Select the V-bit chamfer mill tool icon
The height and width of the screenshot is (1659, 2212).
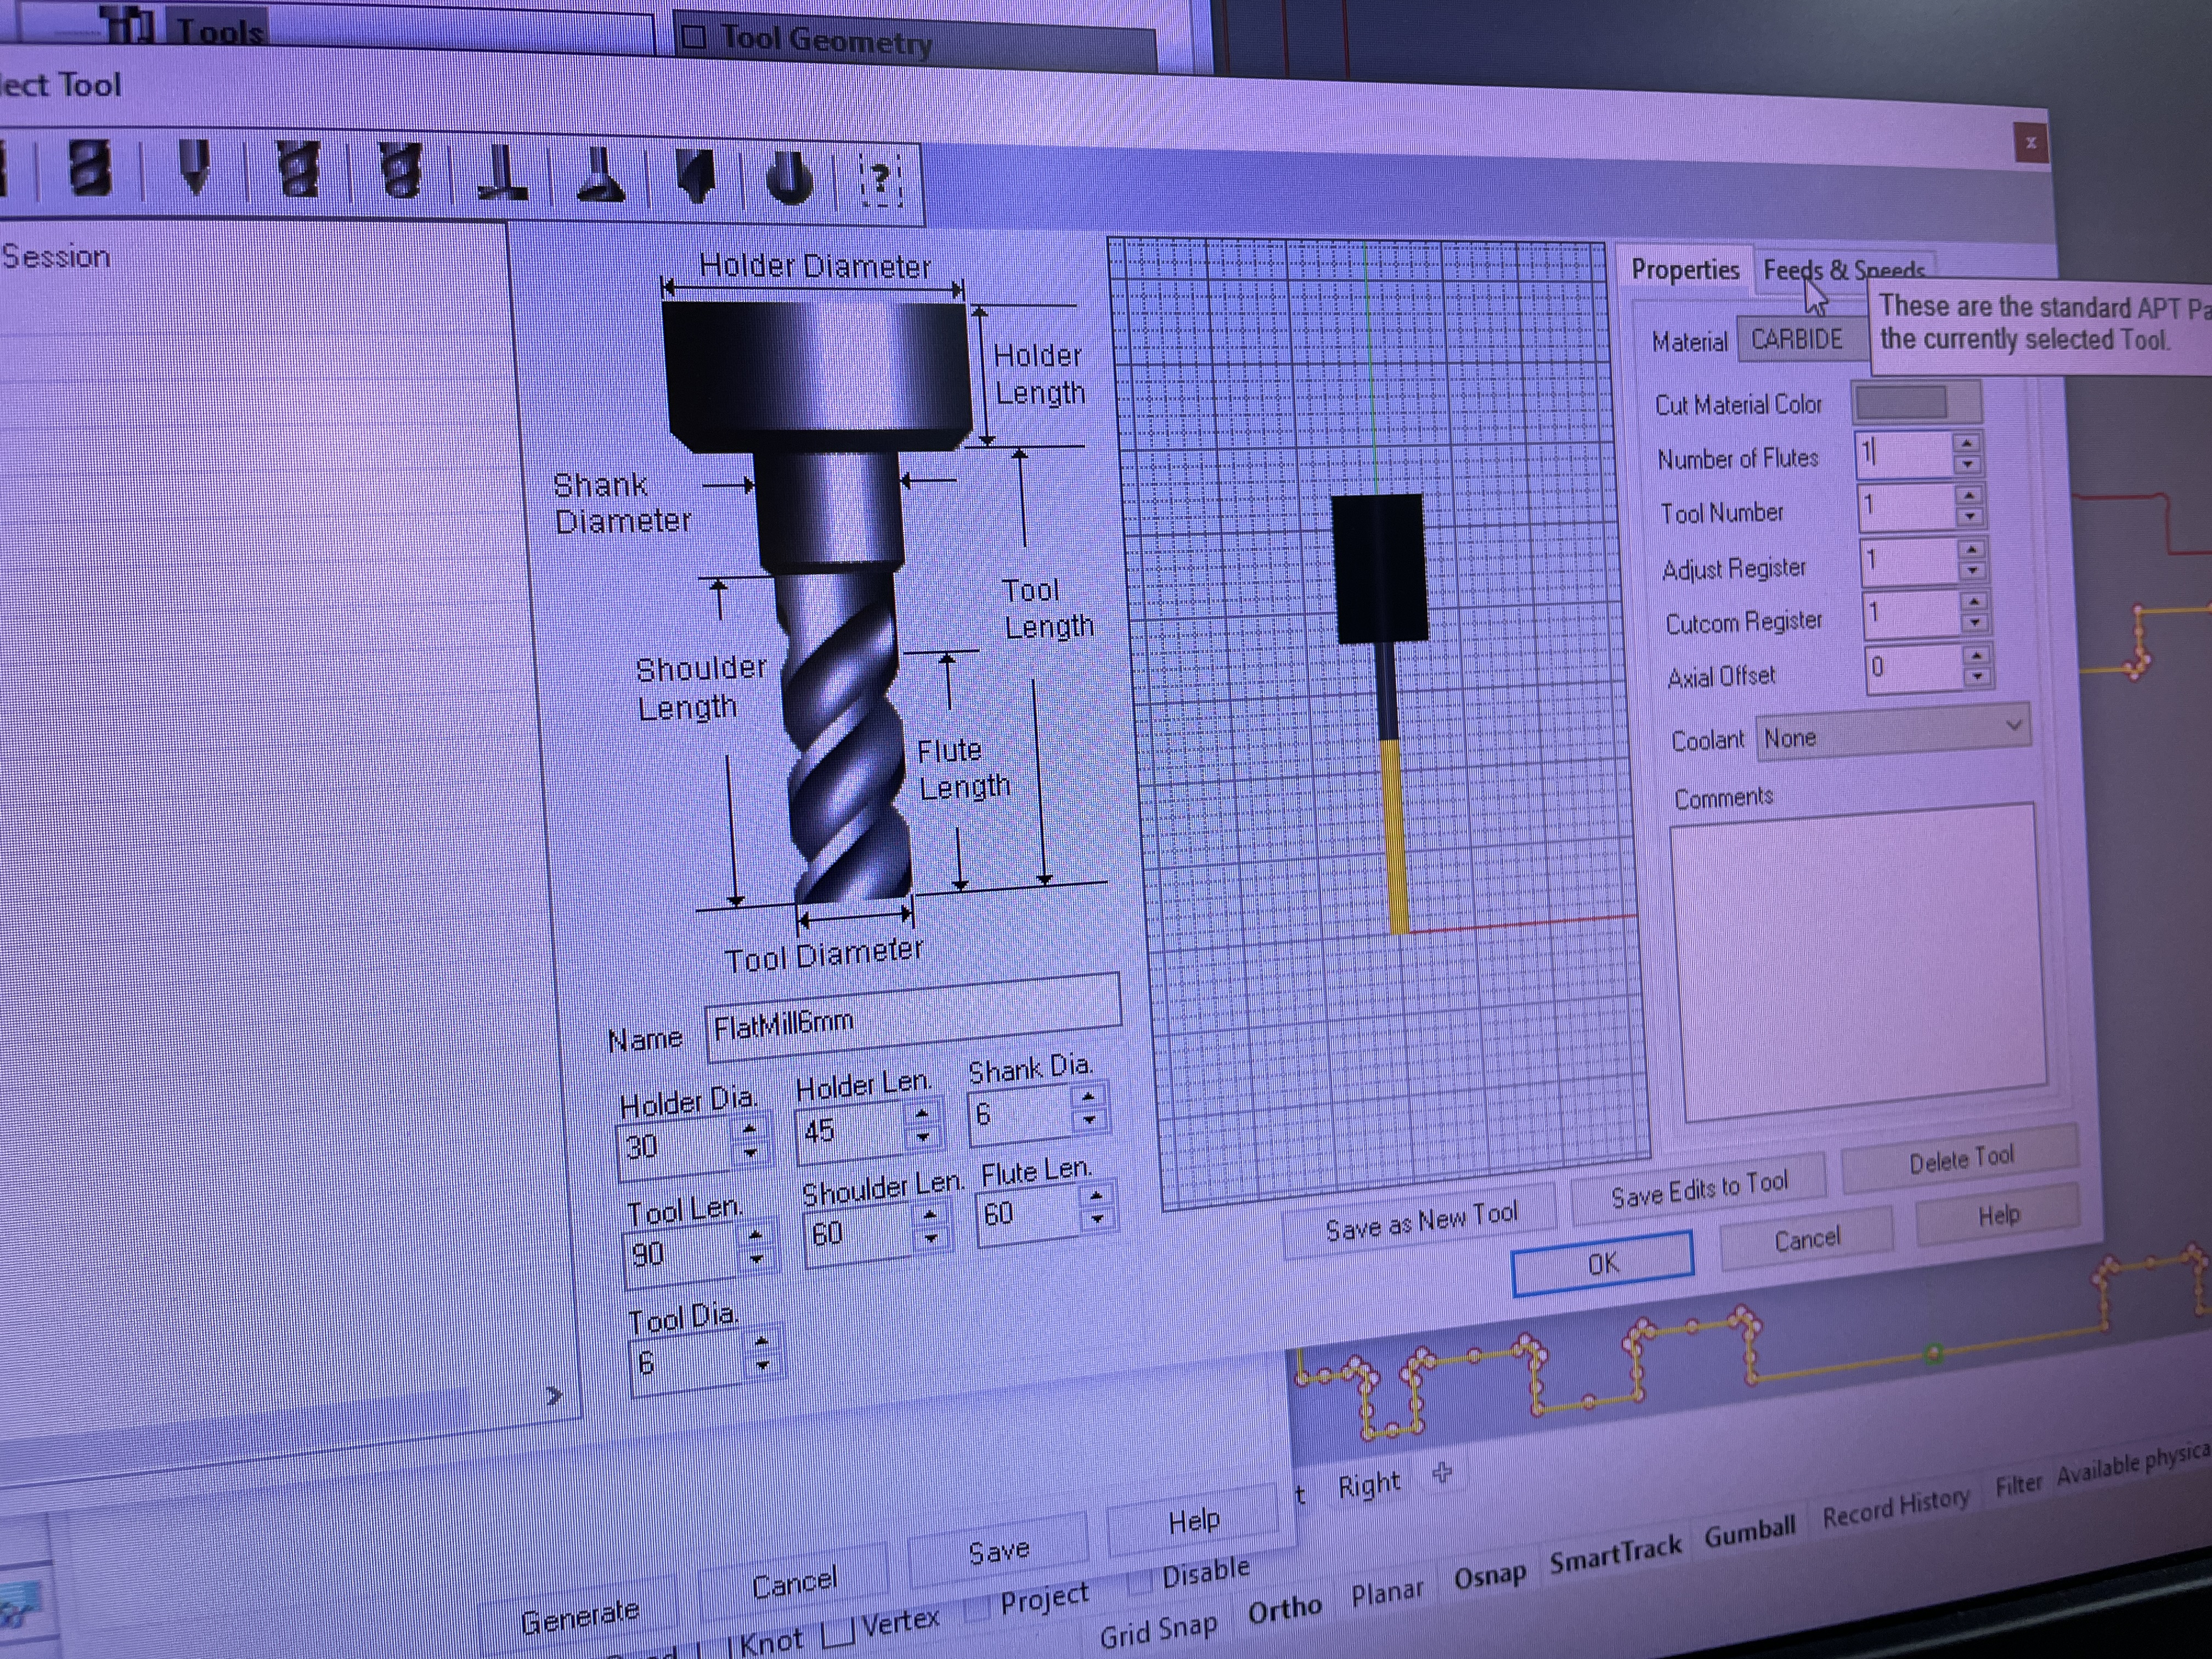click(x=194, y=167)
